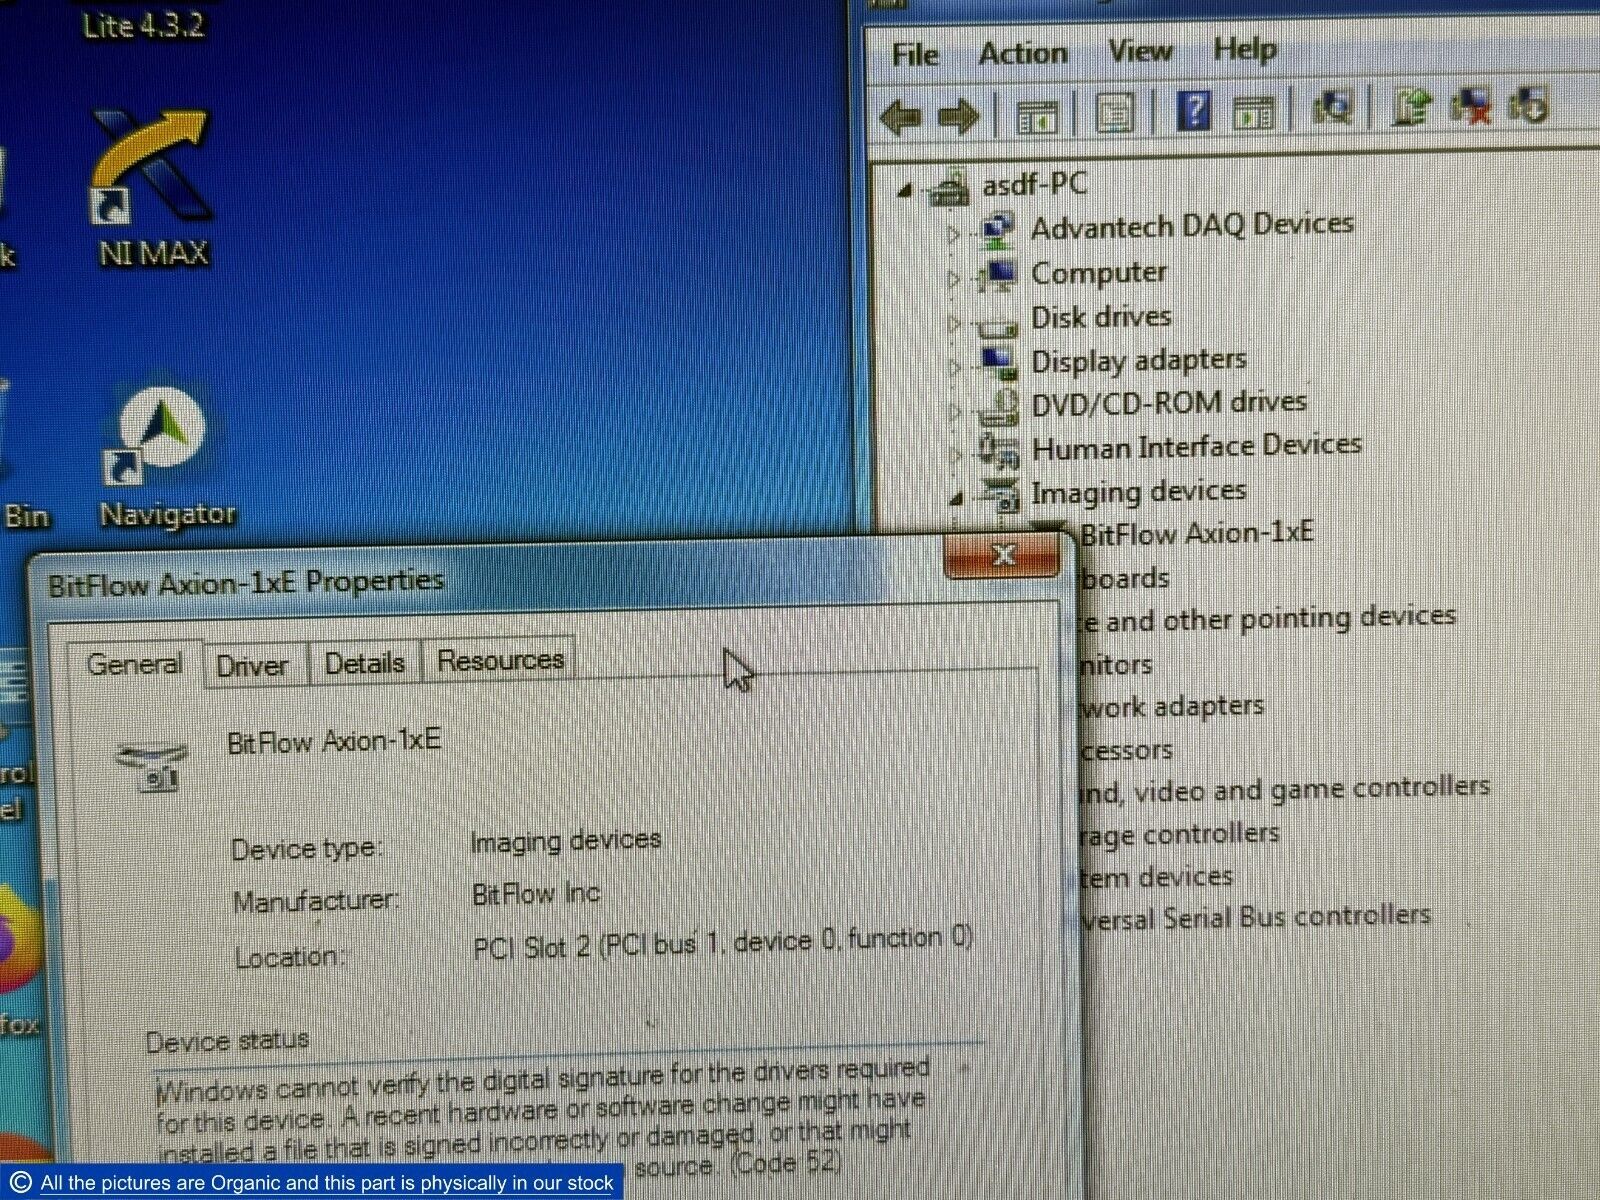Open the File menu in Device Manager
This screenshot has height=1200, width=1600.
coord(915,54)
